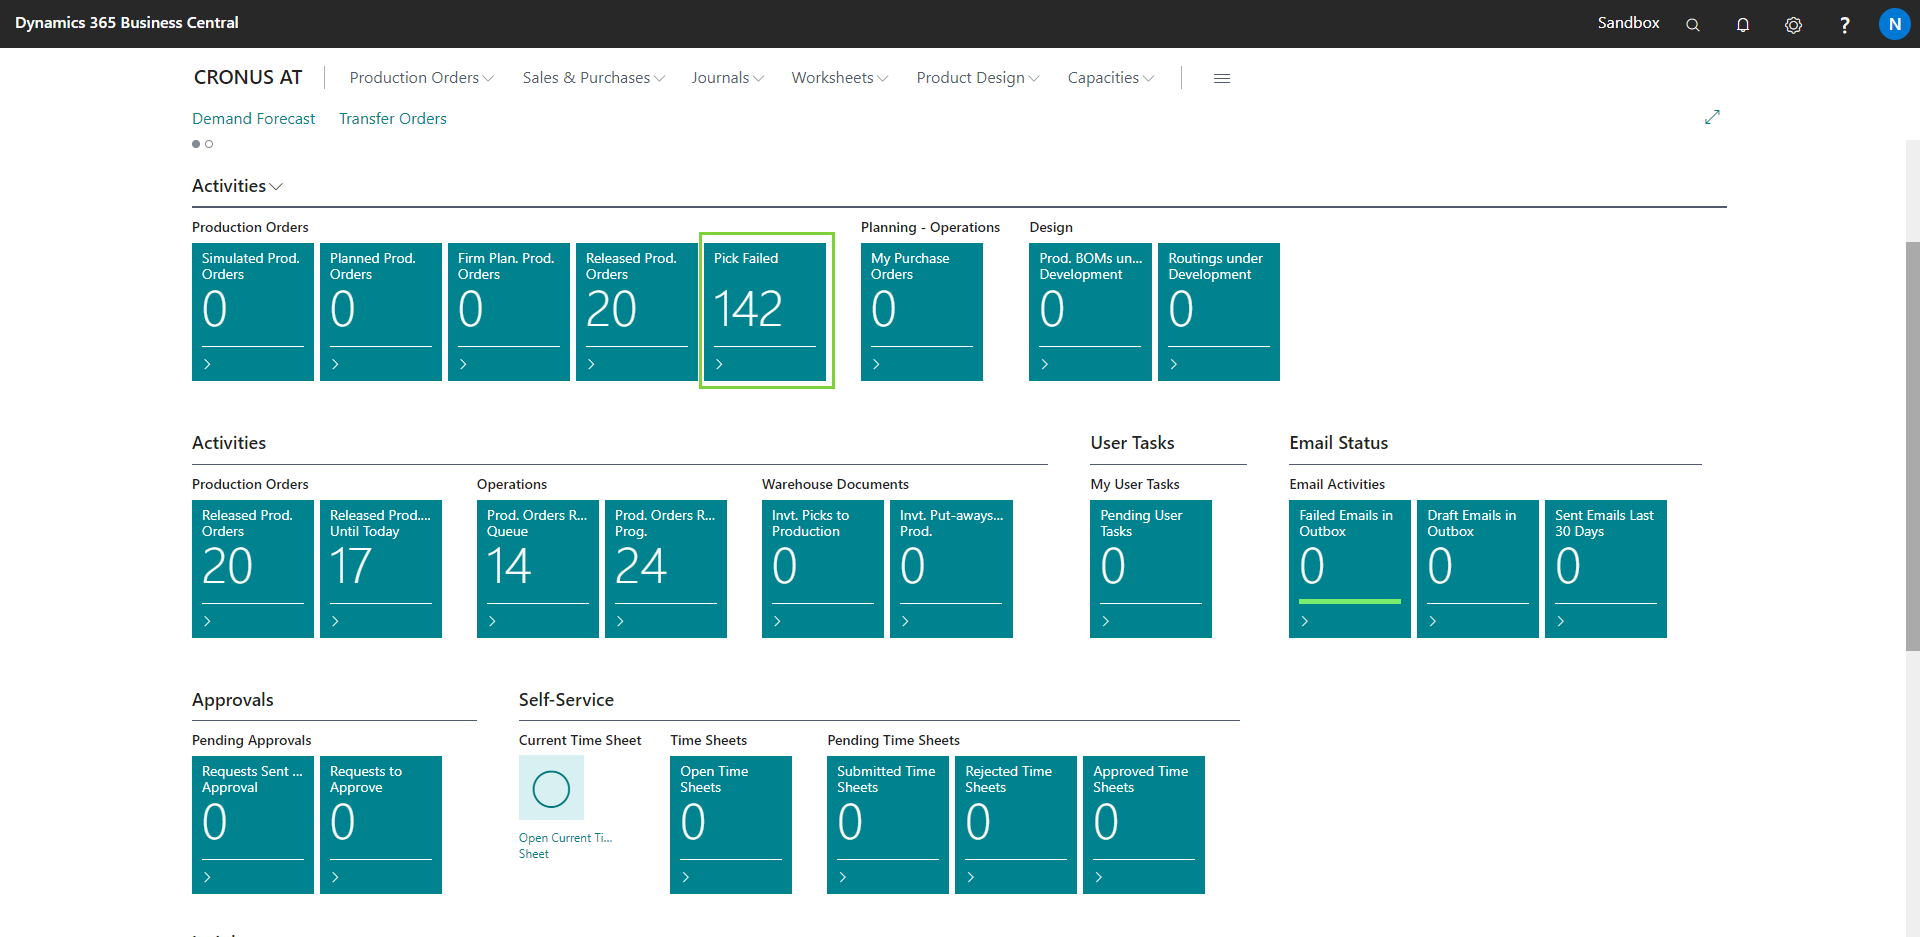Image resolution: width=1920 pixels, height=937 pixels.
Task: Open the Demand Forecast link
Action: click(253, 118)
